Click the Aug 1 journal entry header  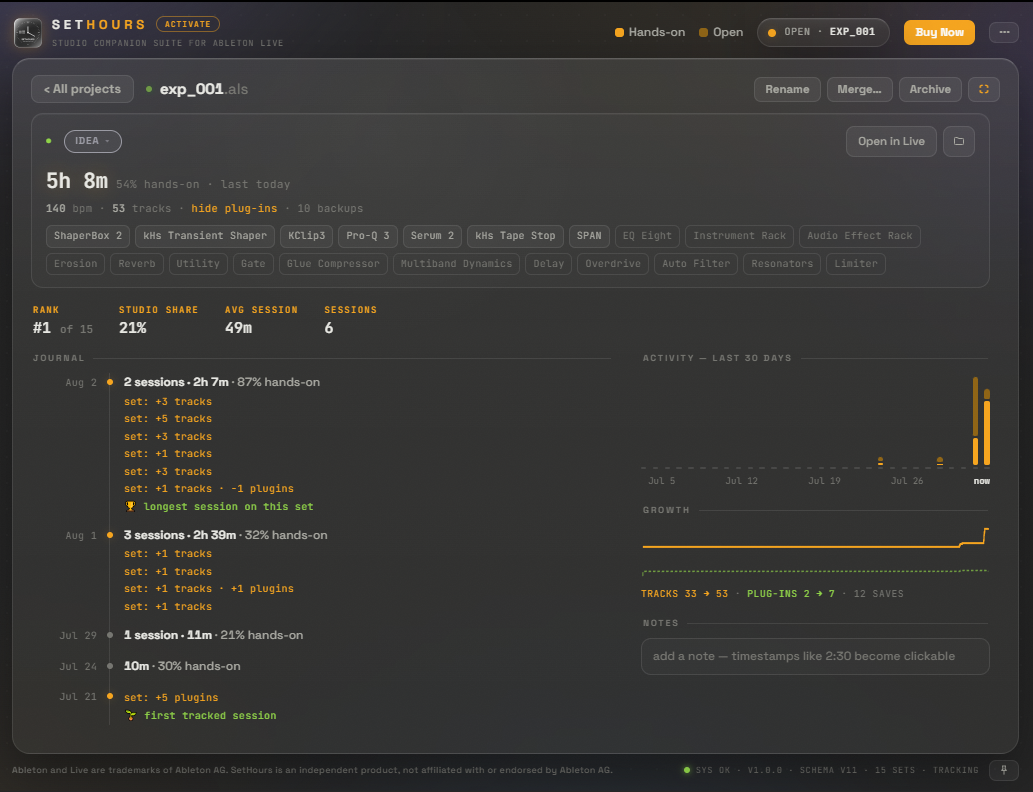[225, 535]
